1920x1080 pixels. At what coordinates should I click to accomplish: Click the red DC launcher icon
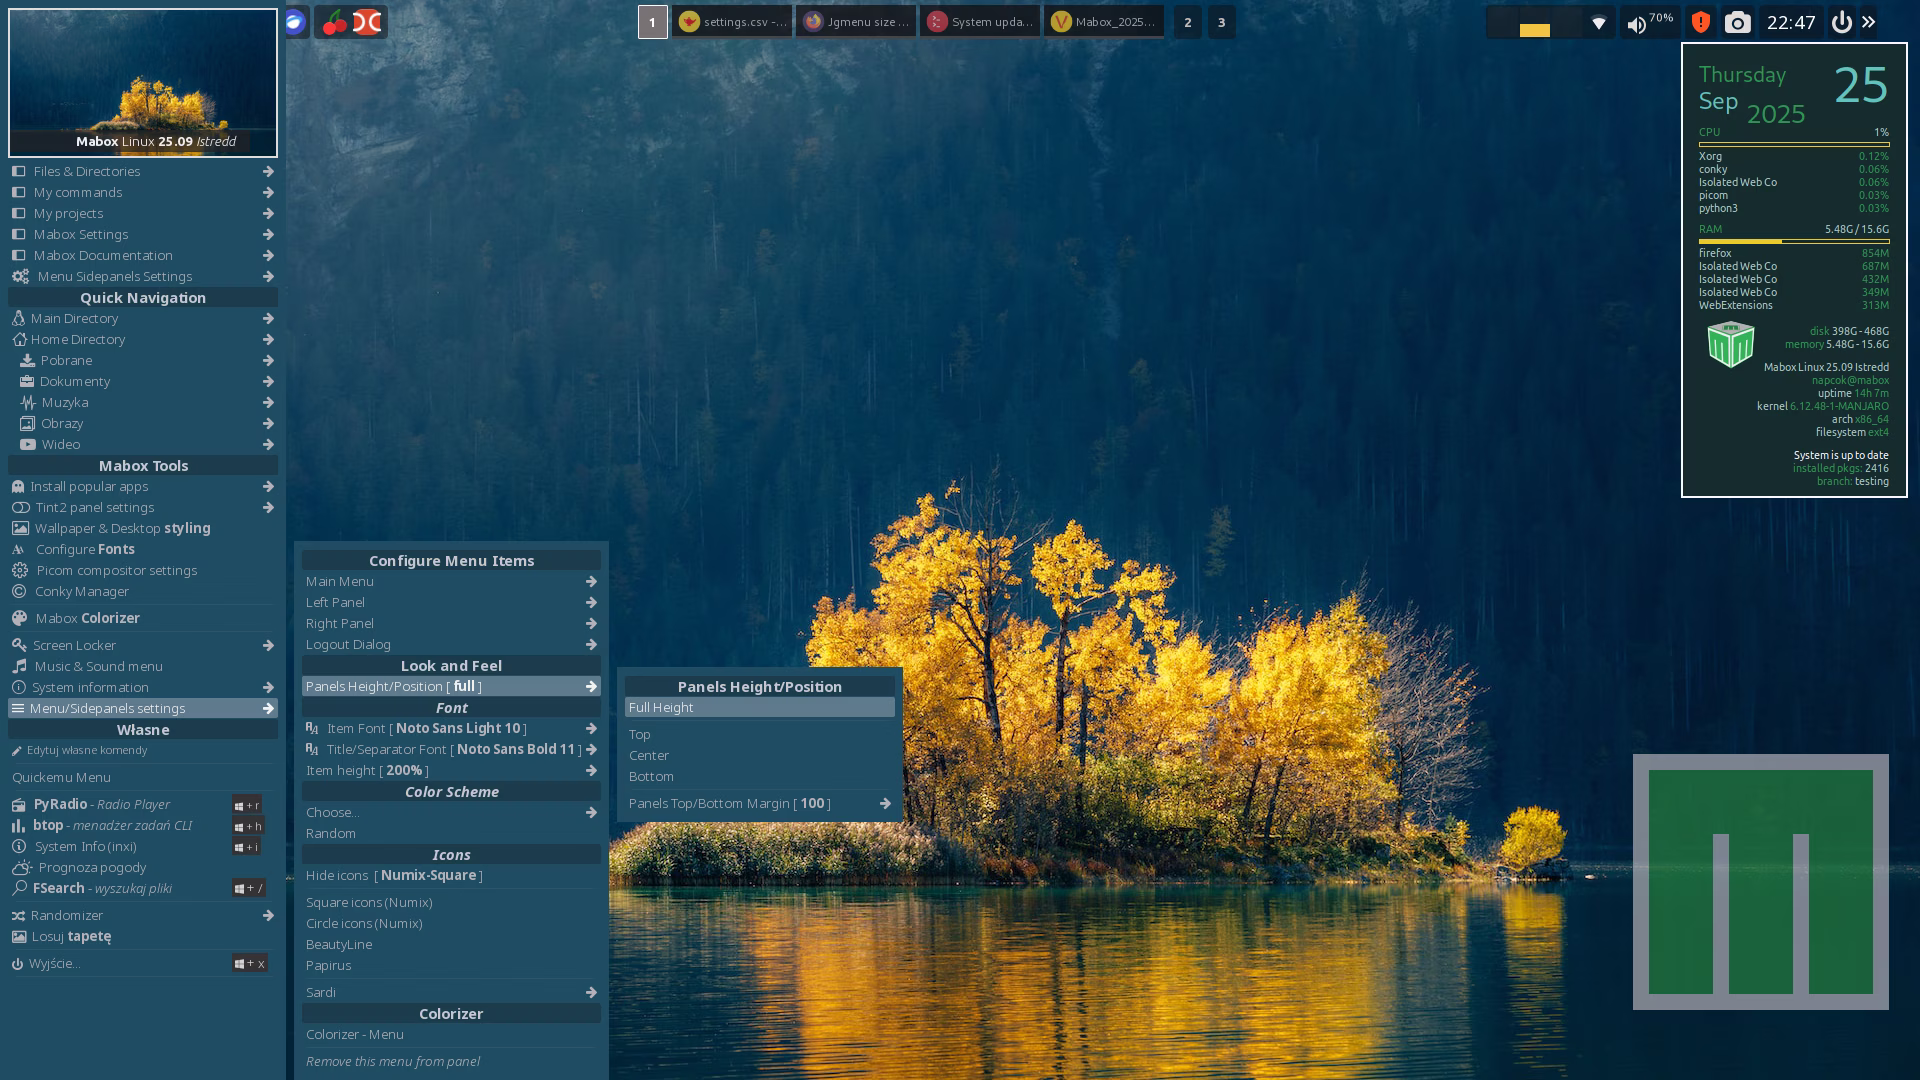pos(367,22)
